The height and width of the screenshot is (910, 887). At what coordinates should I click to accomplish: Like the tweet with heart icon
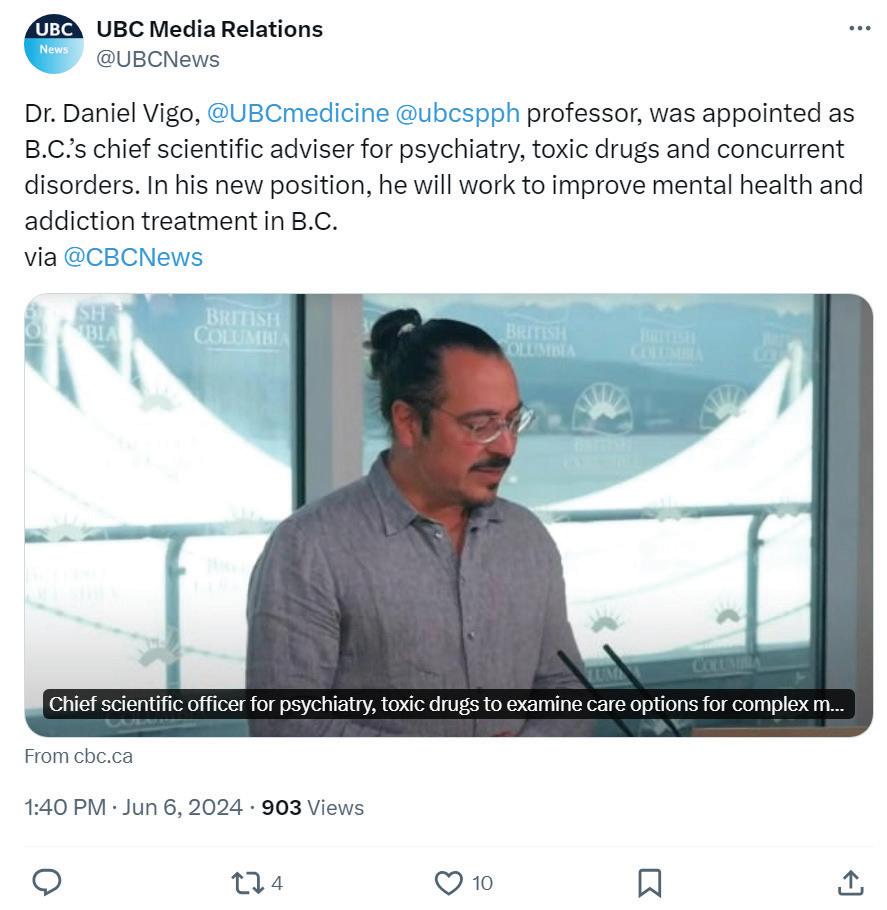pos(449,883)
